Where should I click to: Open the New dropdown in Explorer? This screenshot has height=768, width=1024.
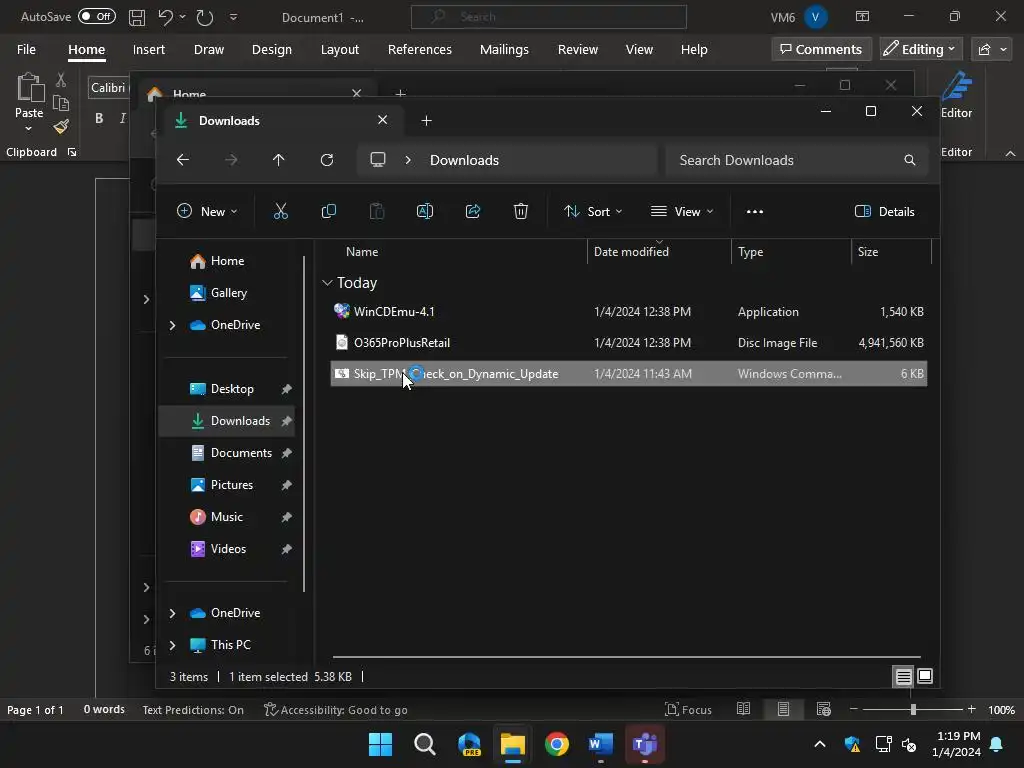tap(207, 212)
